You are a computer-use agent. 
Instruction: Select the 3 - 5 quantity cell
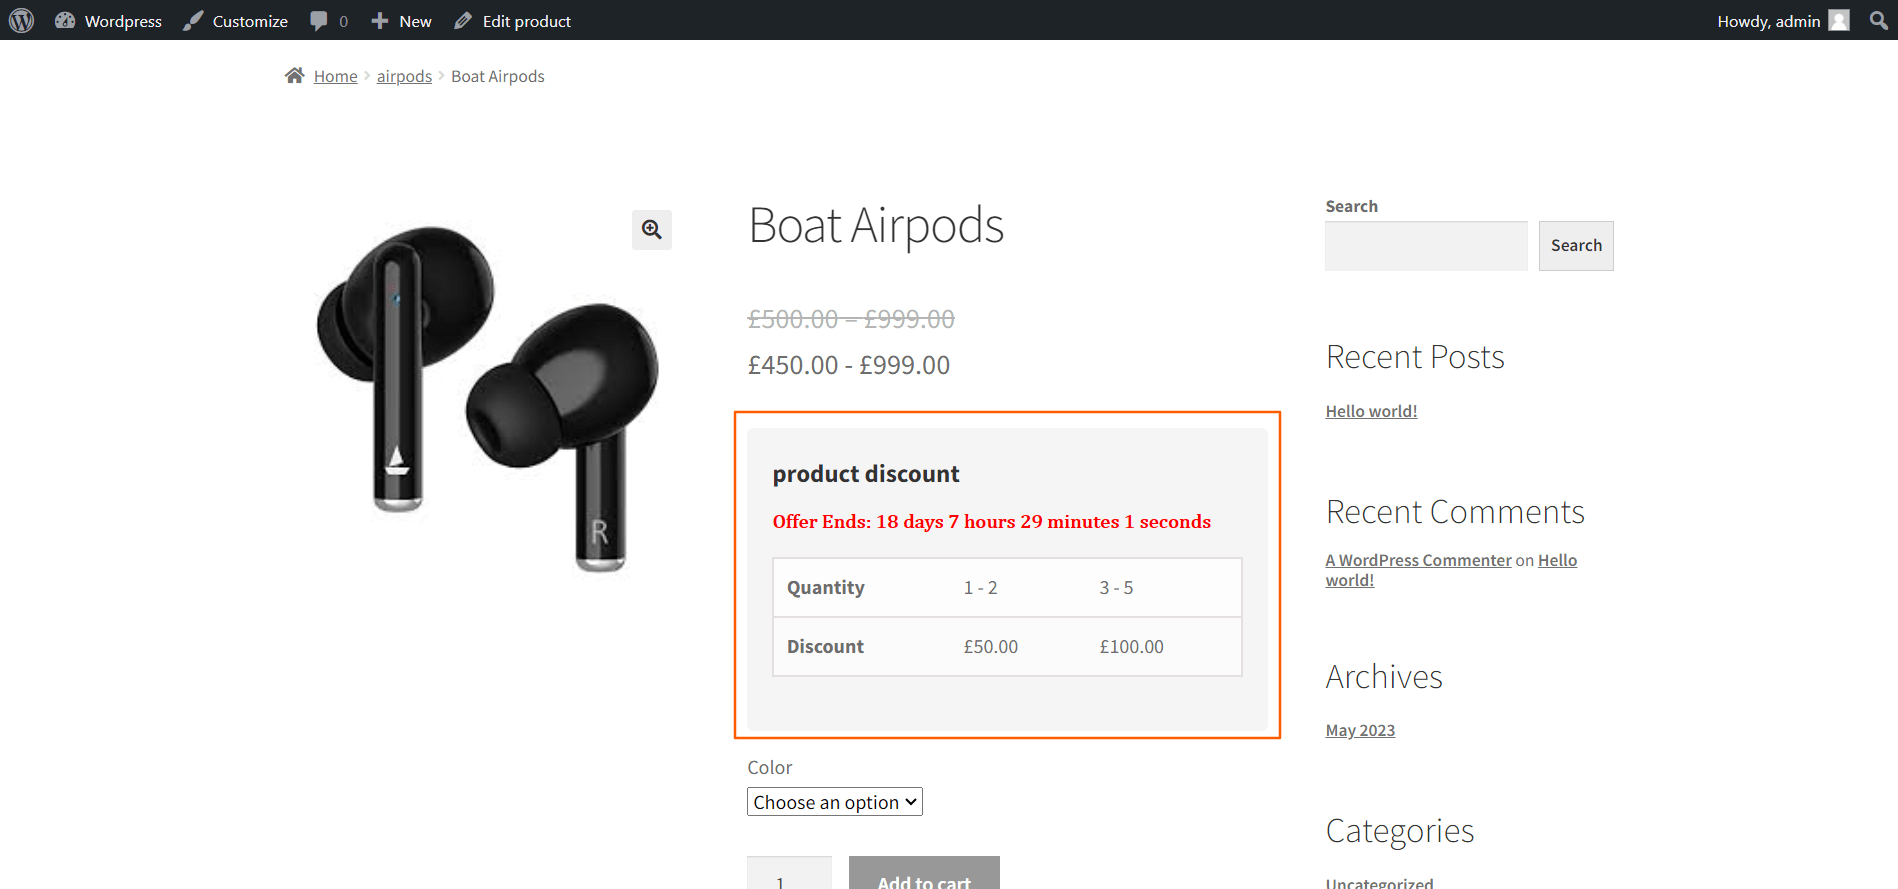pos(1116,588)
